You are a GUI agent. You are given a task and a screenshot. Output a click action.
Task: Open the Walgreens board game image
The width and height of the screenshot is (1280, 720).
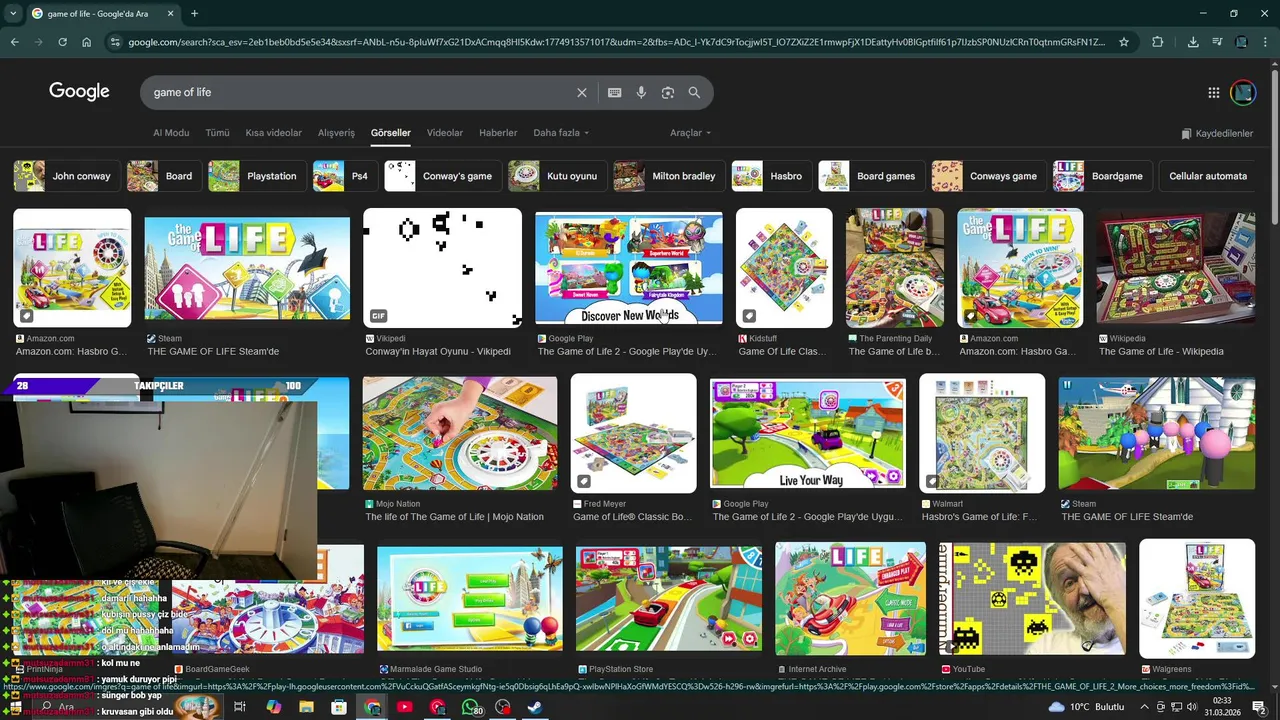(1197, 598)
